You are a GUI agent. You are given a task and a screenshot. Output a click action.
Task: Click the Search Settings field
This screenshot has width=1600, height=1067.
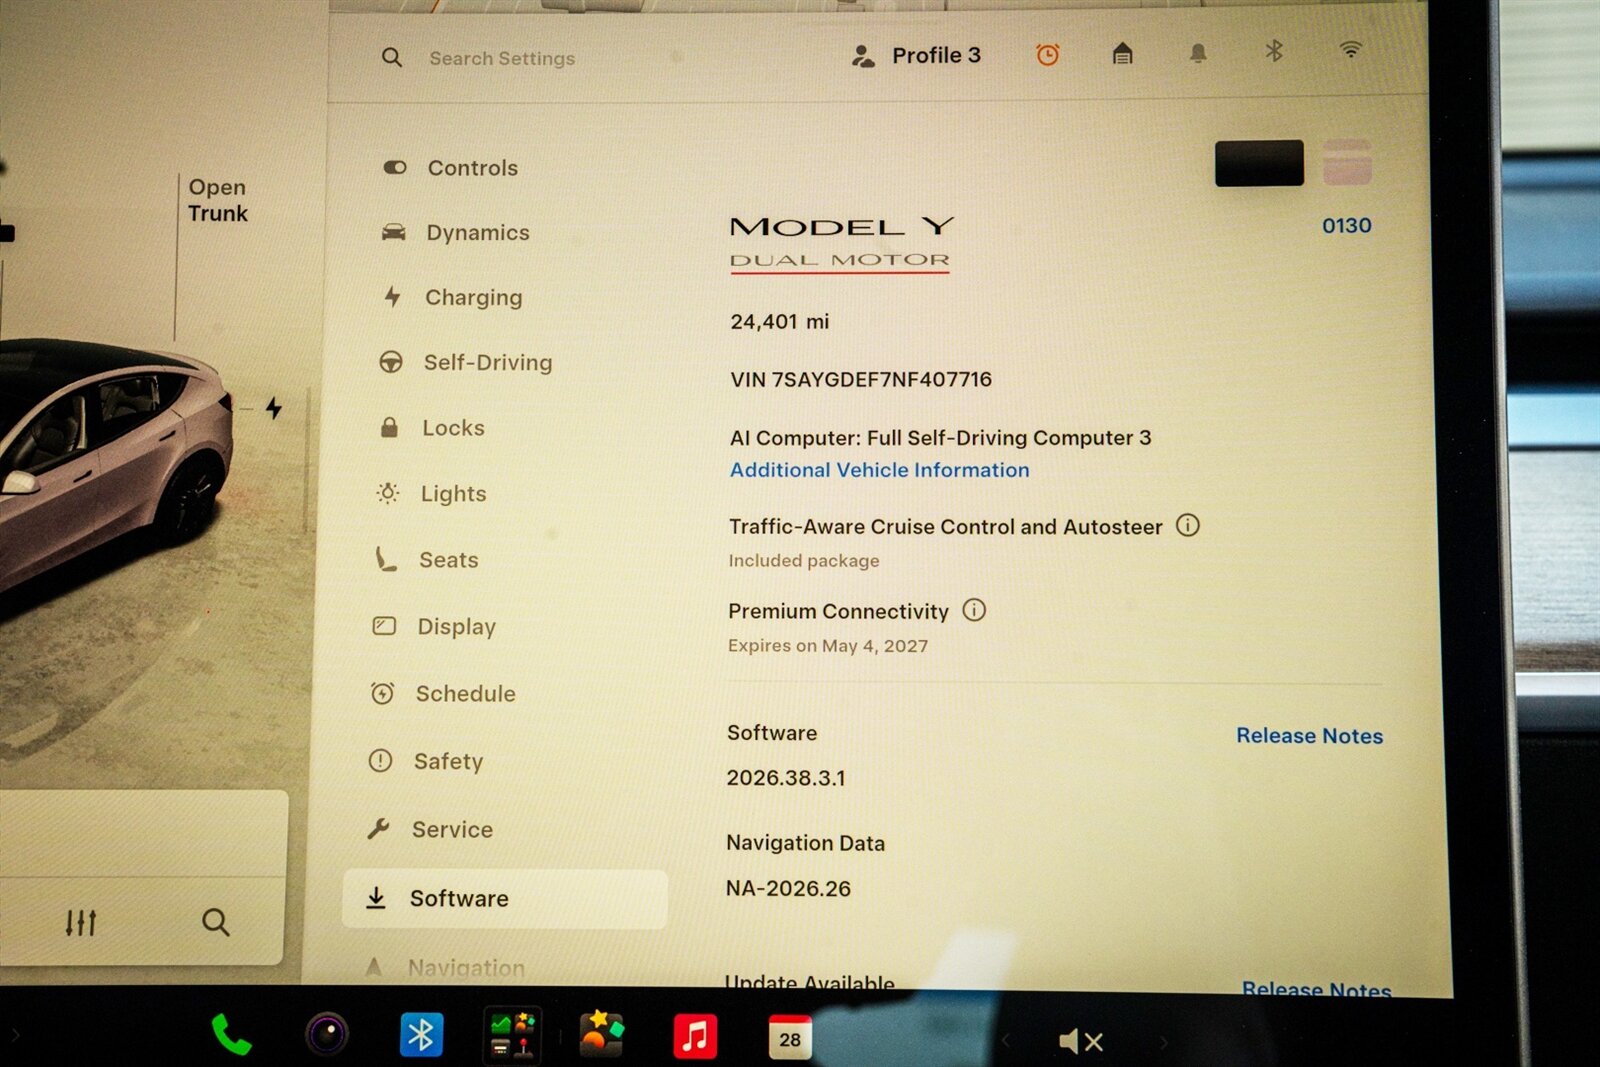click(502, 58)
